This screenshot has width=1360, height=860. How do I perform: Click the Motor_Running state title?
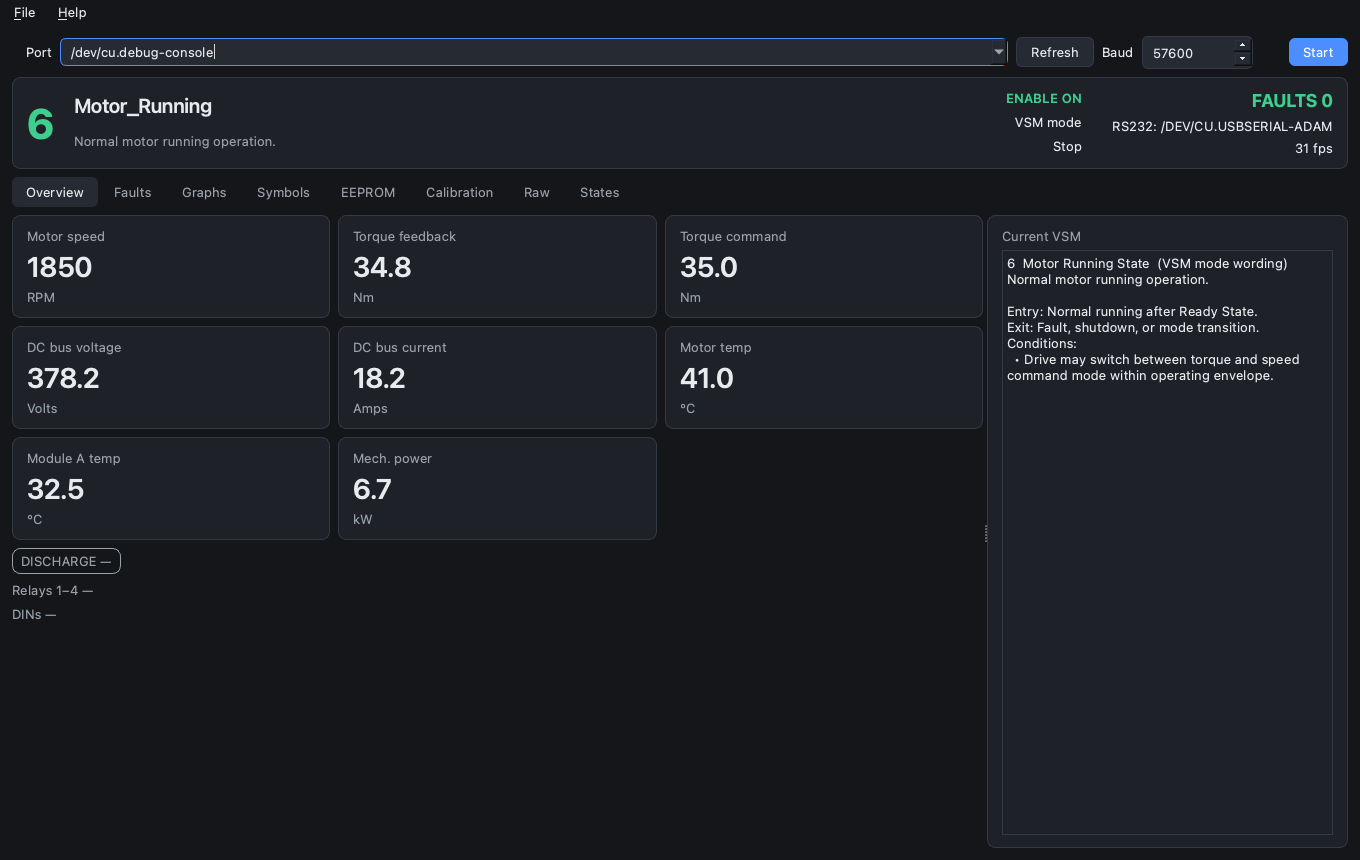coord(143,106)
